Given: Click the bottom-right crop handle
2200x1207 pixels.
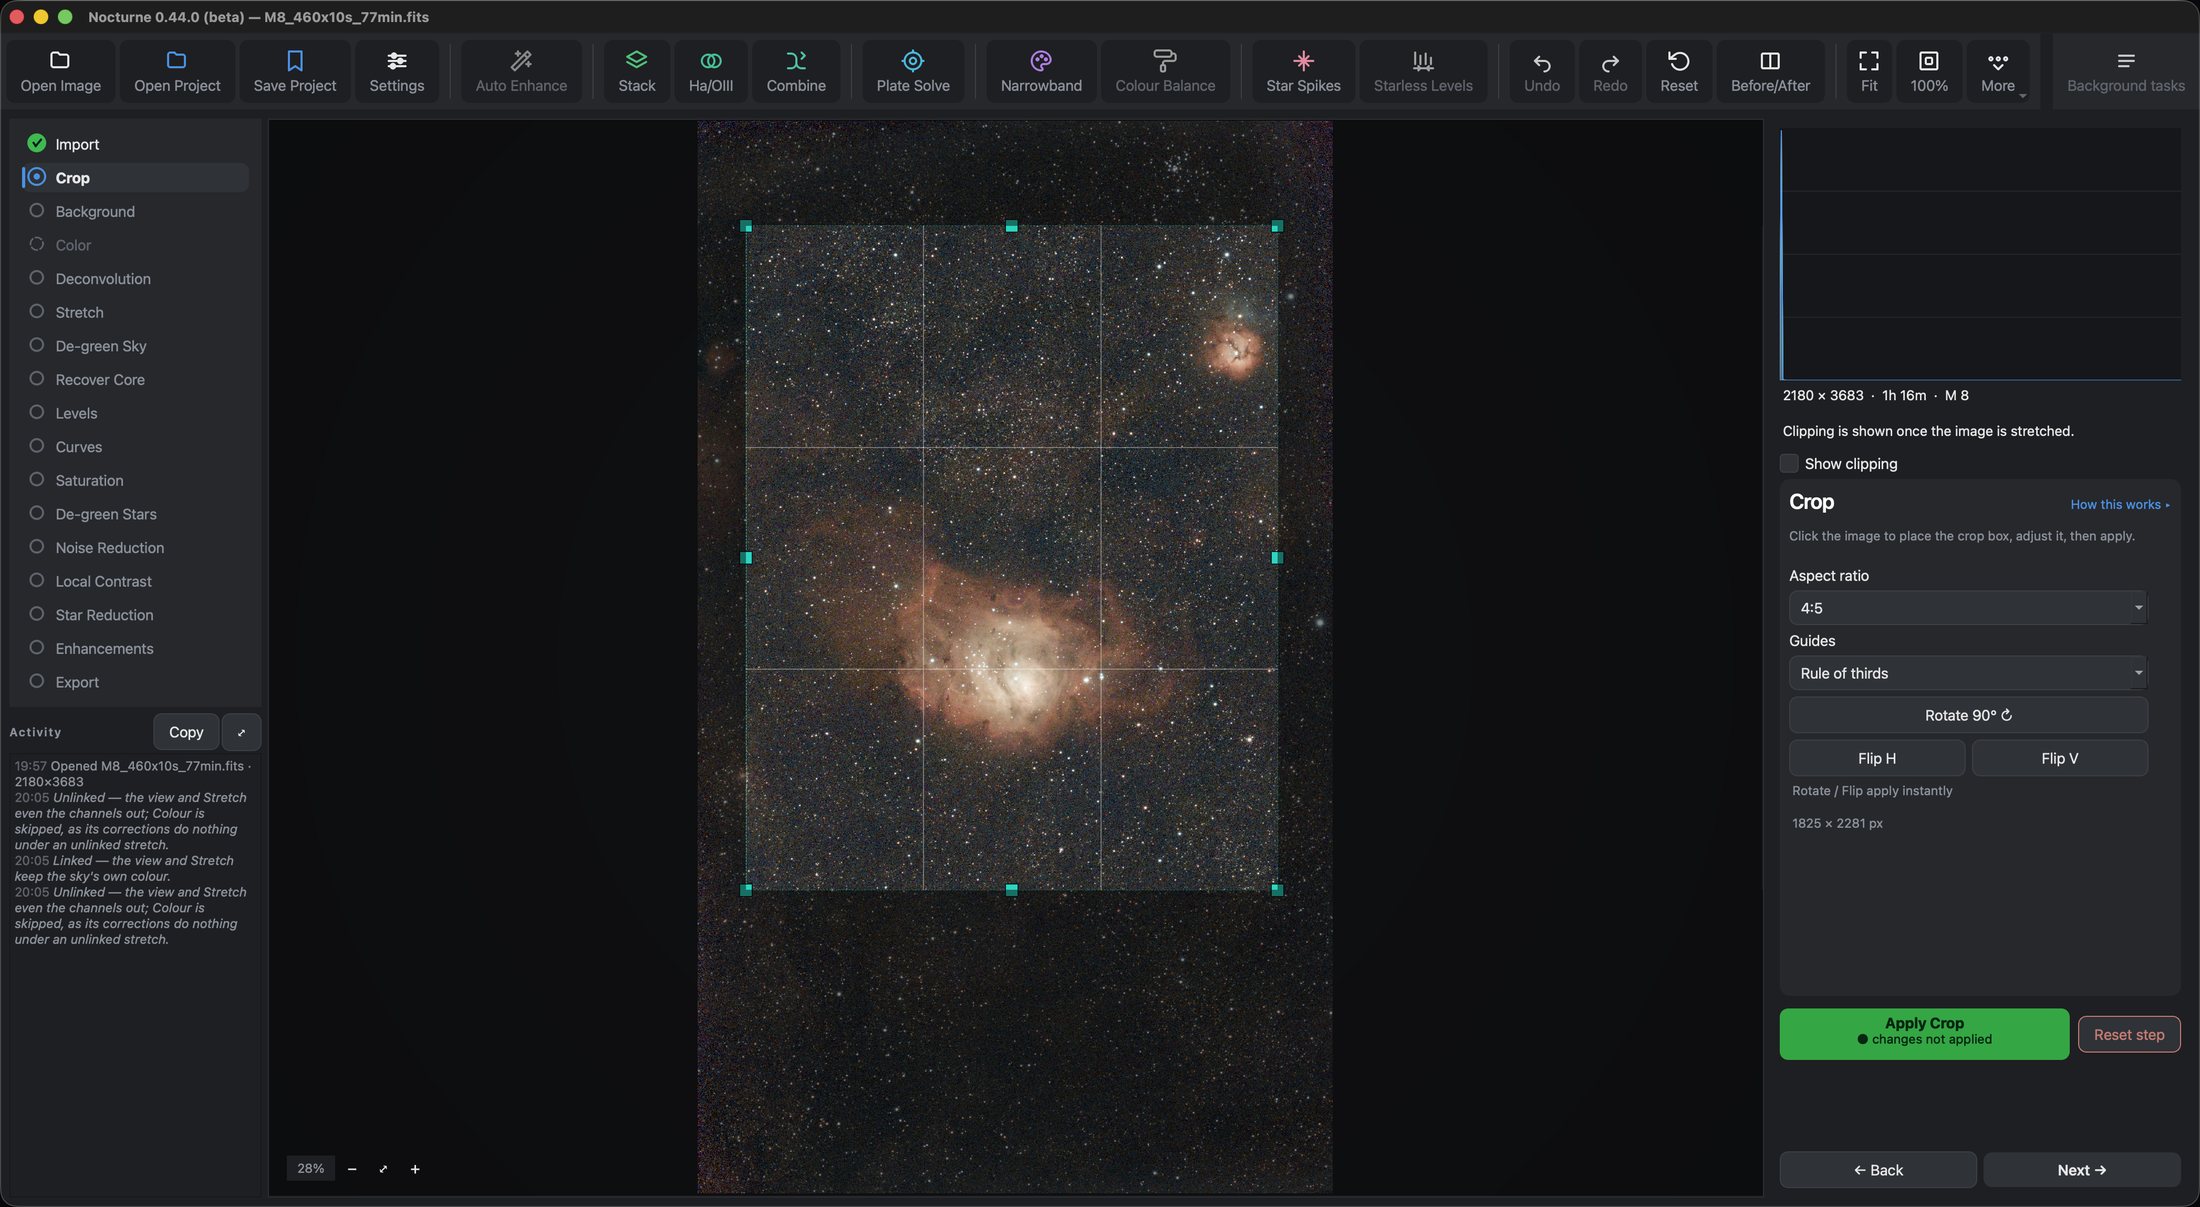Looking at the screenshot, I should (x=1277, y=889).
